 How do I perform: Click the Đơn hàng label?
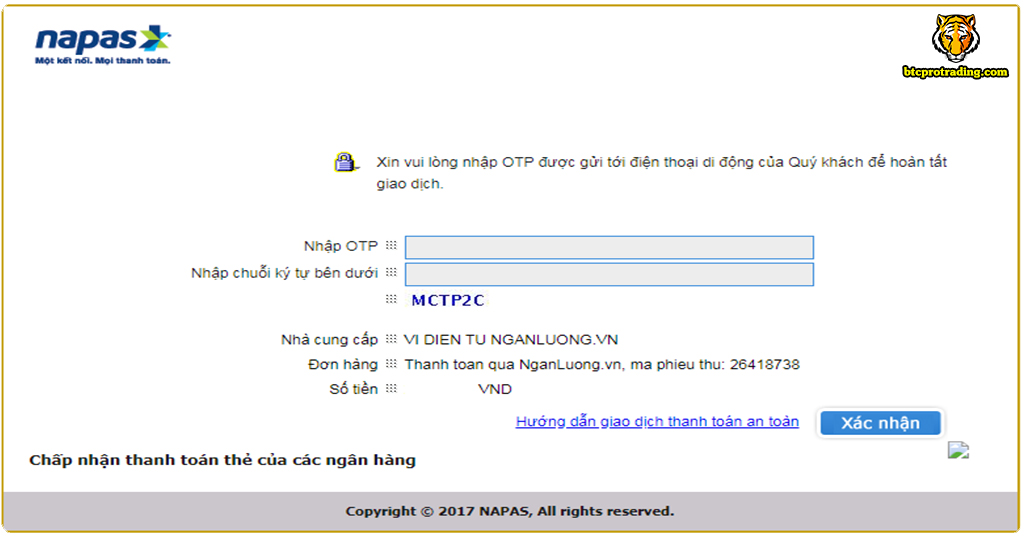tap(343, 364)
